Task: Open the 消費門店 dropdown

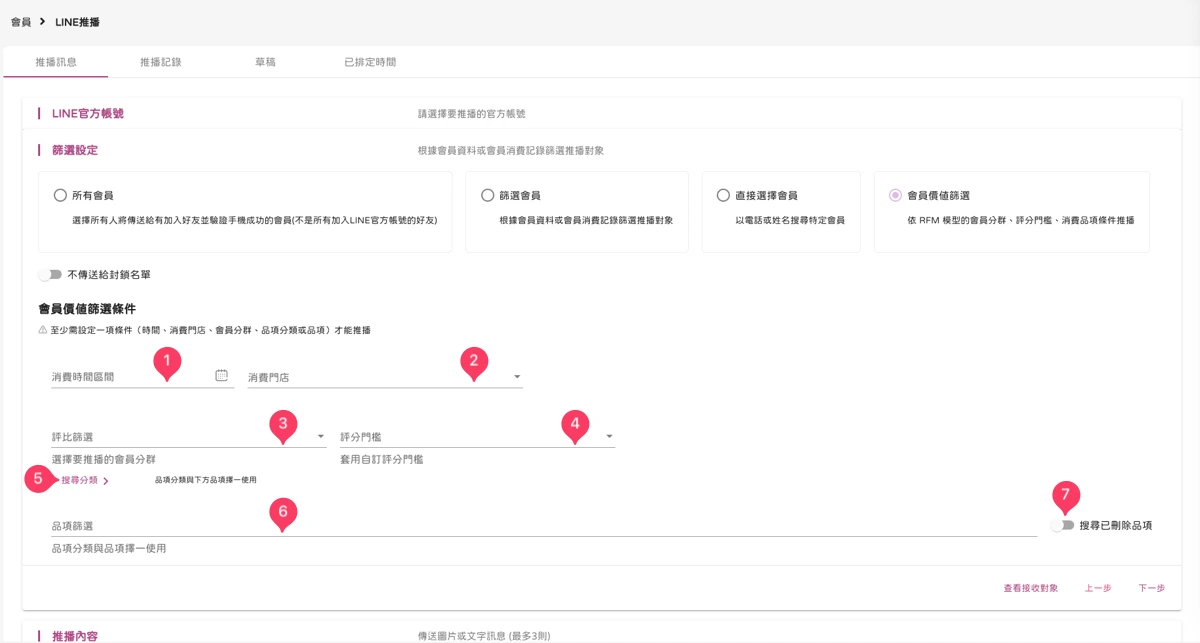Action: click(385, 377)
